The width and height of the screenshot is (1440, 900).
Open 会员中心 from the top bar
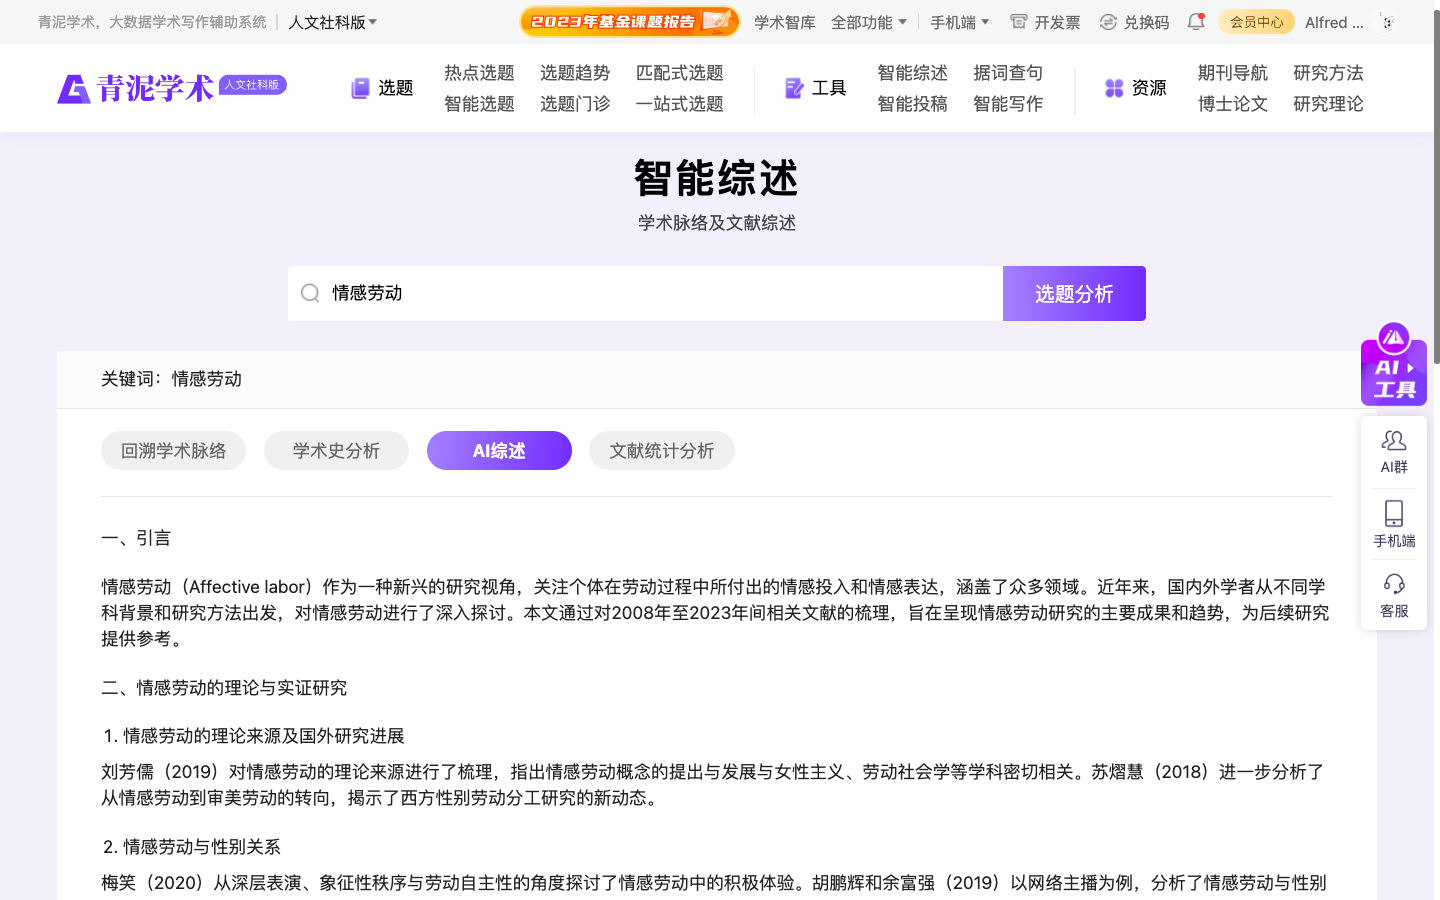click(x=1256, y=21)
